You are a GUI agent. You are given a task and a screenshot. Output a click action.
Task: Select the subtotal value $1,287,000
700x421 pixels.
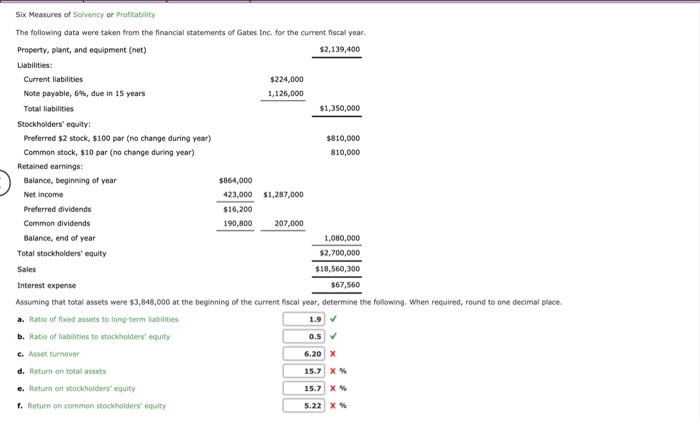tap(283, 195)
